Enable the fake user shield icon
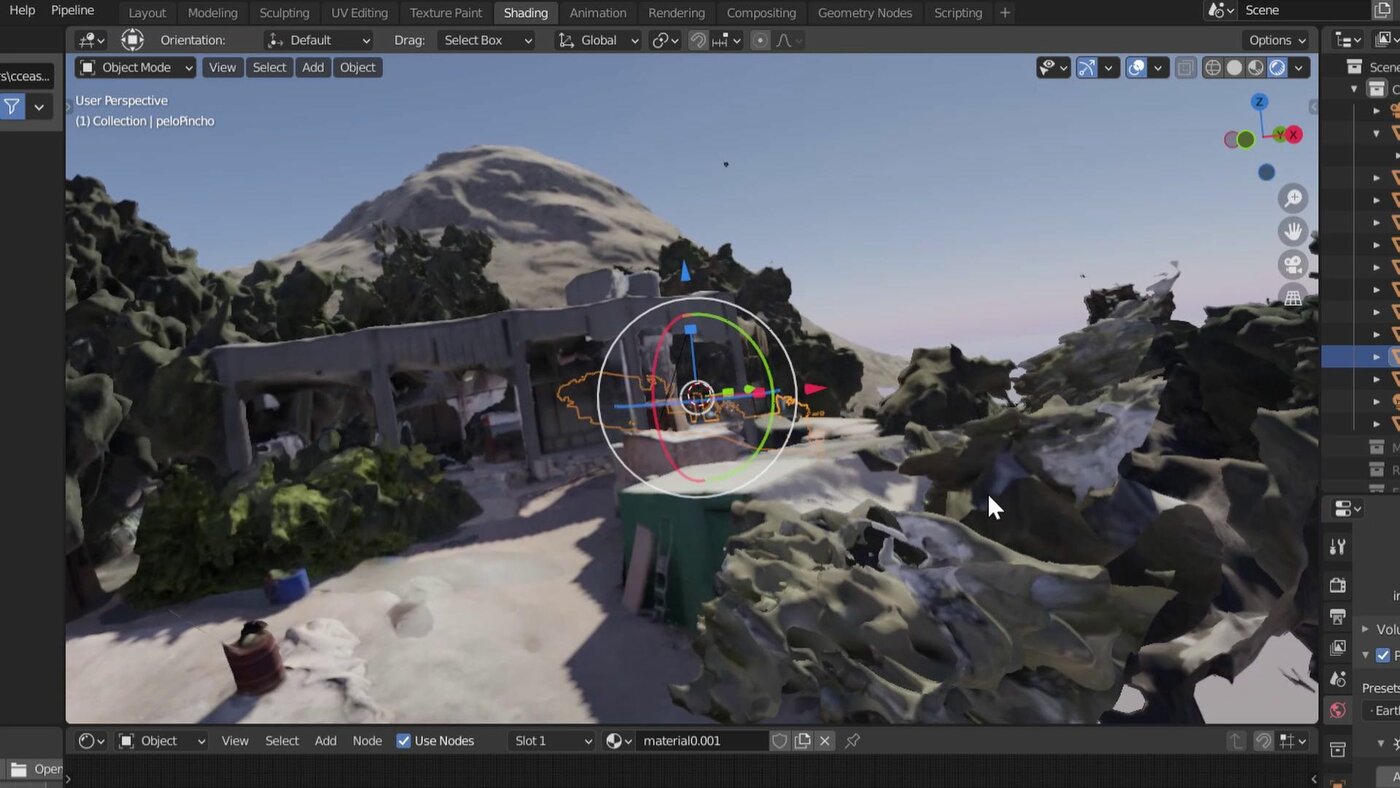The height and width of the screenshot is (788, 1400). pyautogui.click(x=779, y=741)
